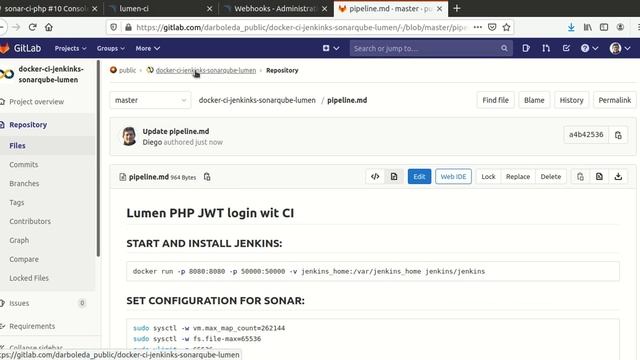The height and width of the screenshot is (360, 640).
Task: Click Blame button
Action: point(534,100)
